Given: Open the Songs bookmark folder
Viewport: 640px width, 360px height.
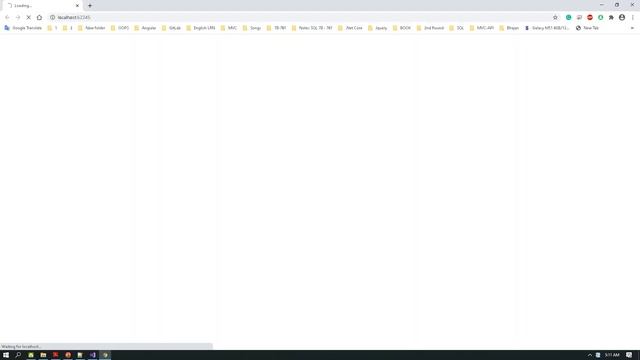Looking at the screenshot, I should click(x=252, y=28).
